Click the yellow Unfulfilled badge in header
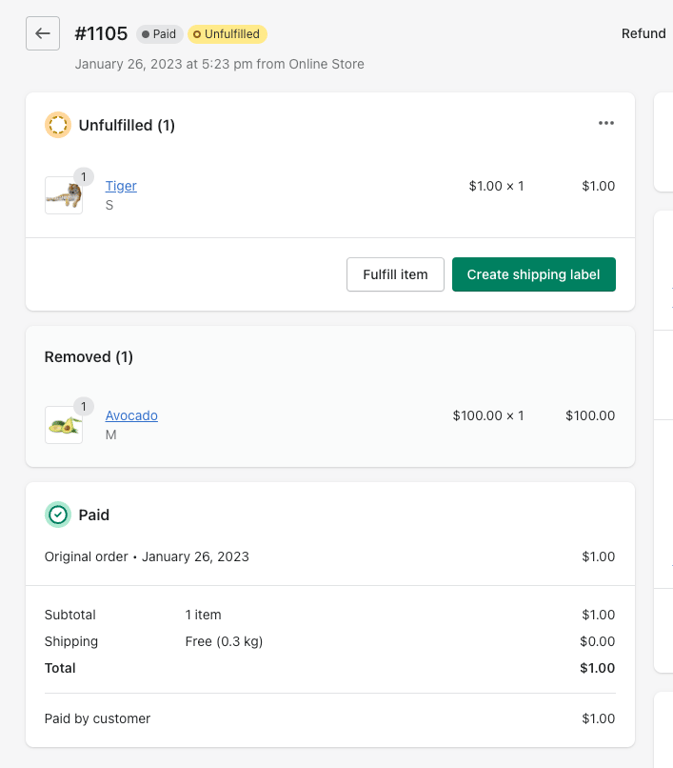 pos(227,34)
